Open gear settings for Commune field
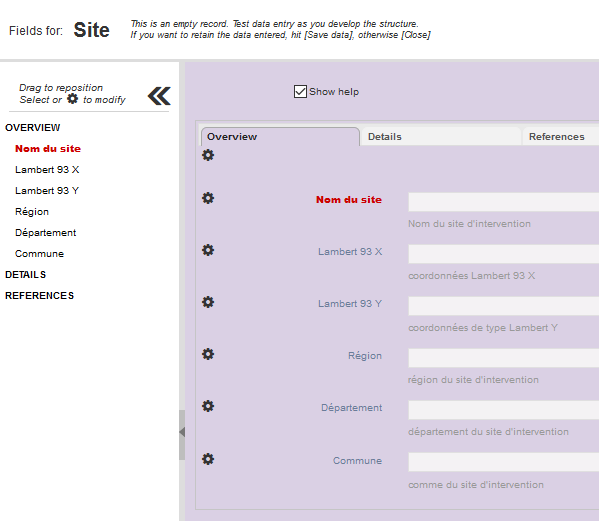599x521 pixels. [x=208, y=459]
